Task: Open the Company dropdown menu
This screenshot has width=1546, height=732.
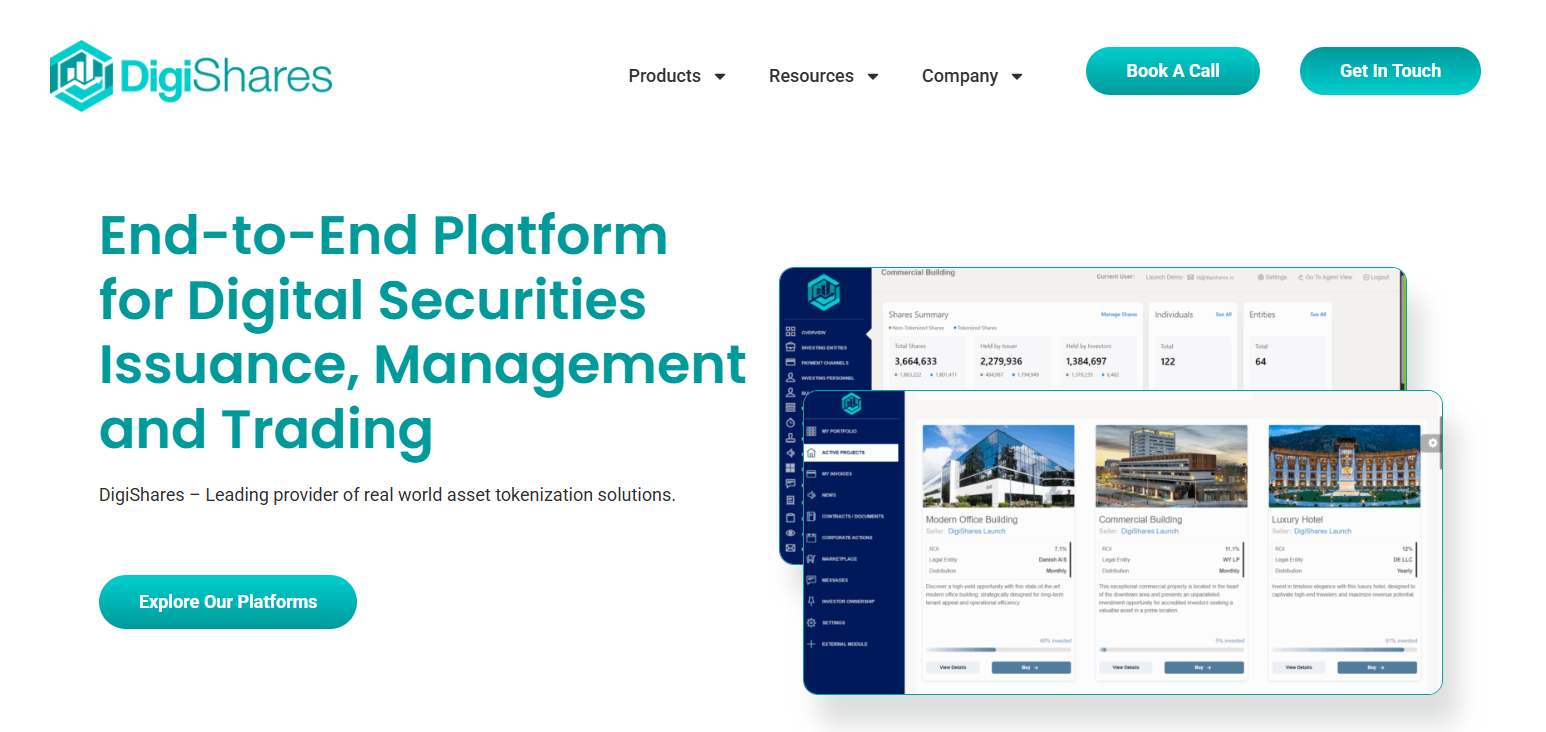Action: 972,76
